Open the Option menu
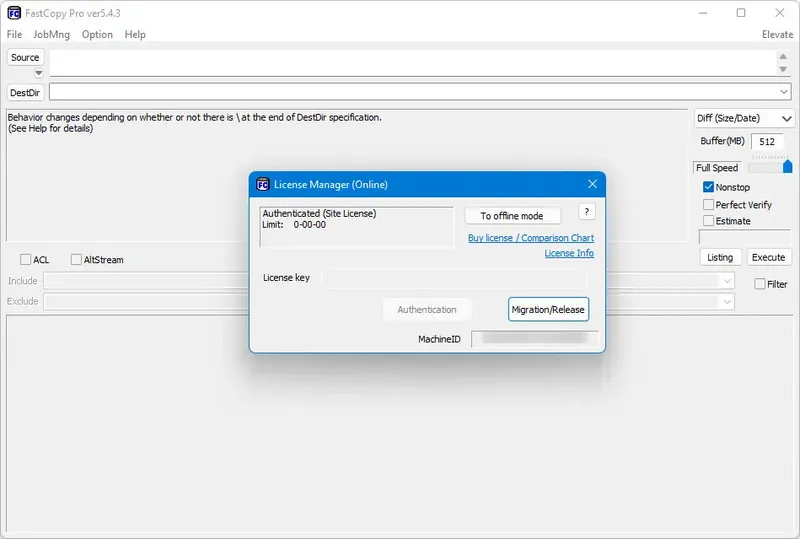800x539 pixels. [97, 34]
